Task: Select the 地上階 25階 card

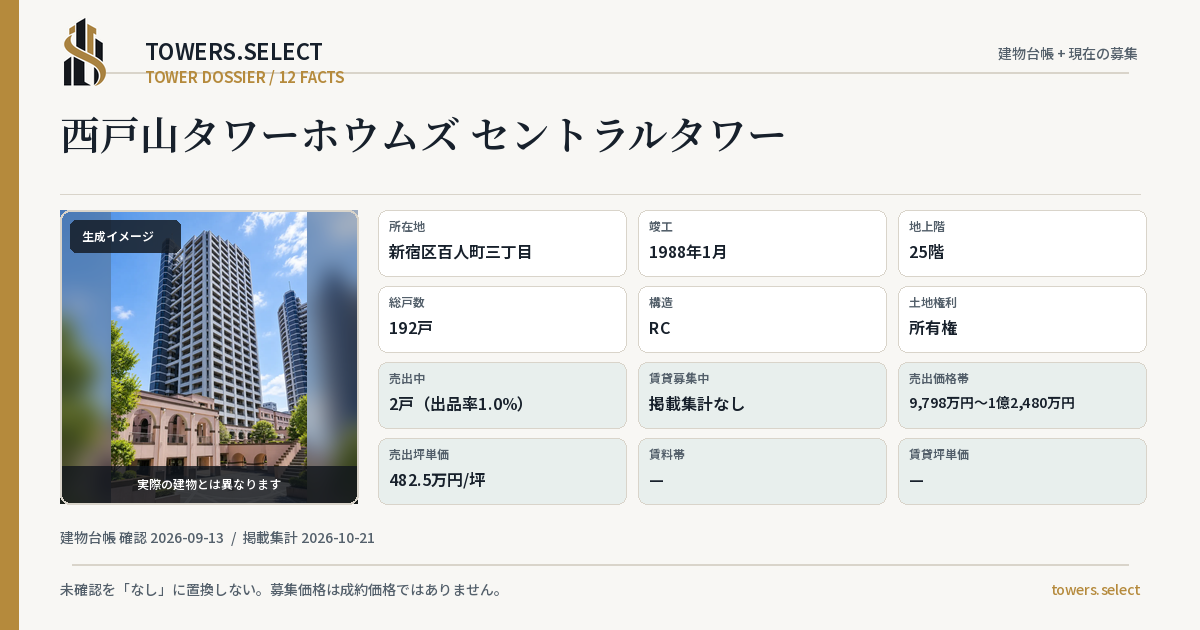Action: (x=1022, y=243)
